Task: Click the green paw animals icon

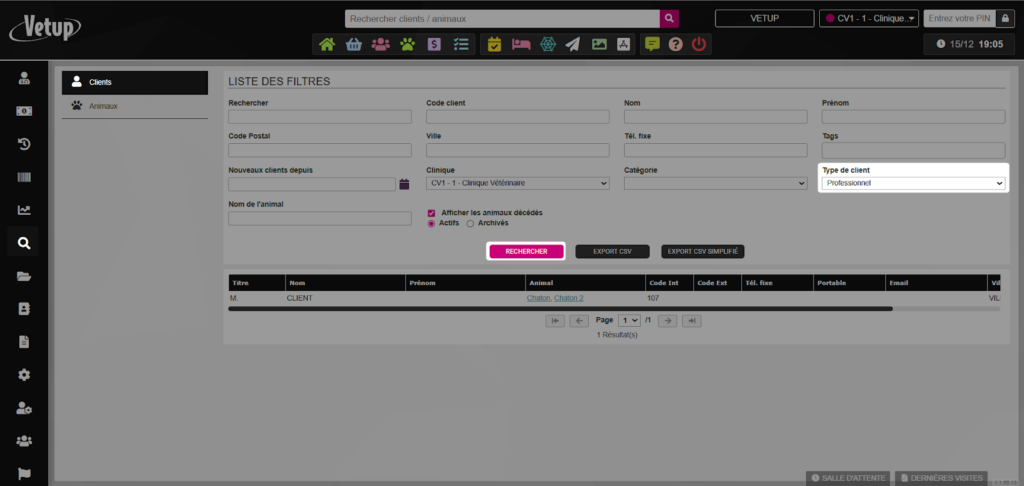Action: [407, 44]
